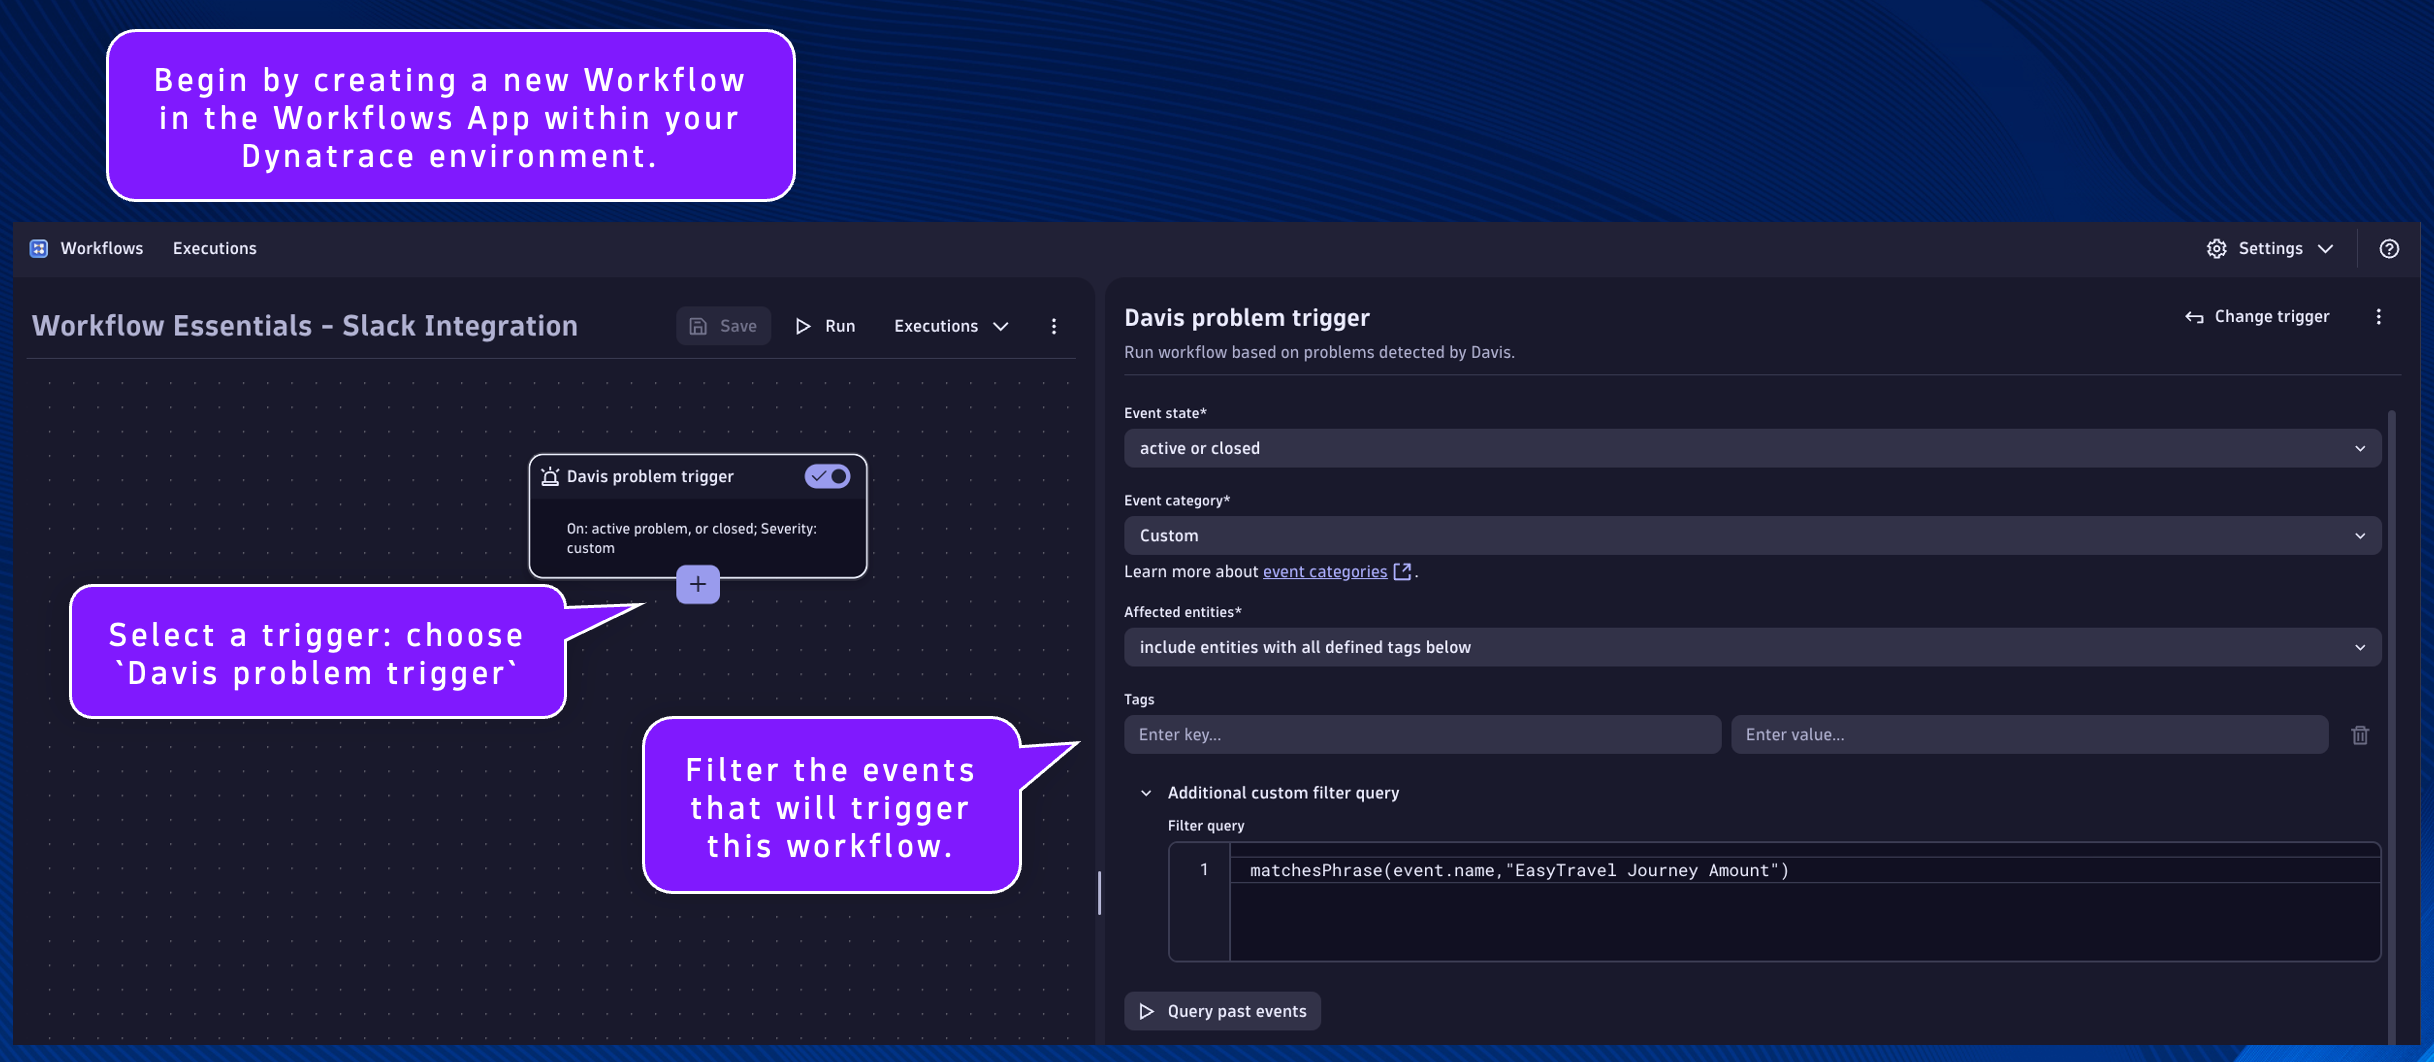The image size is (2434, 1062).
Task: Save the workflow
Action: click(x=723, y=326)
